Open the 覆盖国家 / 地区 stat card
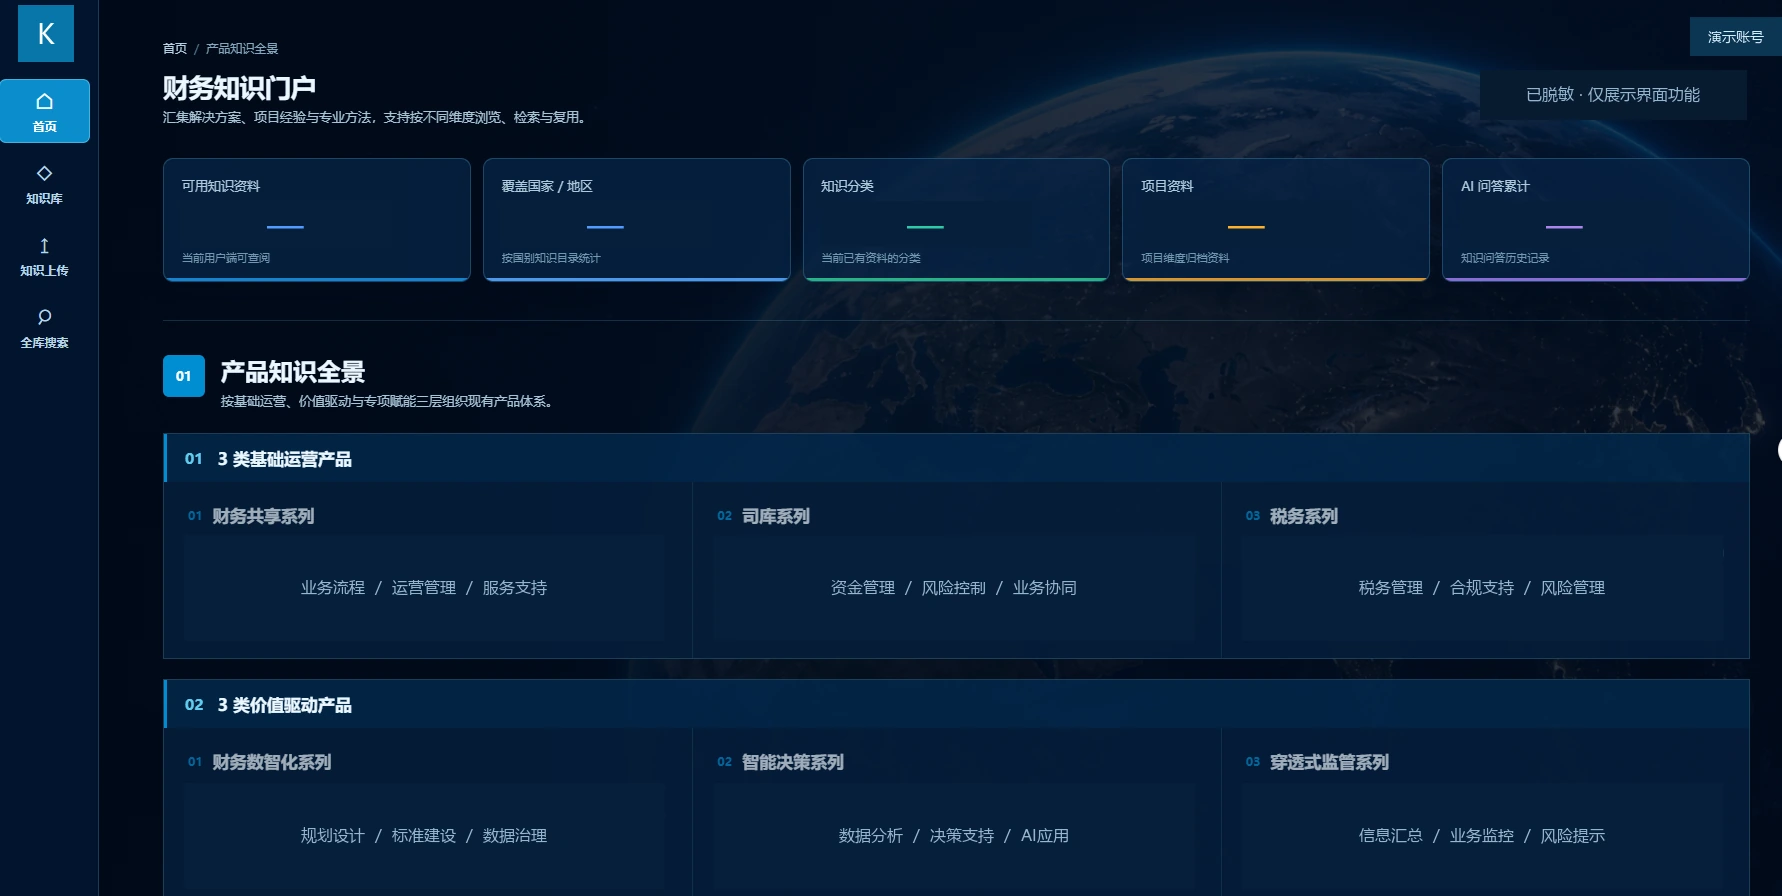The image size is (1782, 896). [637, 220]
